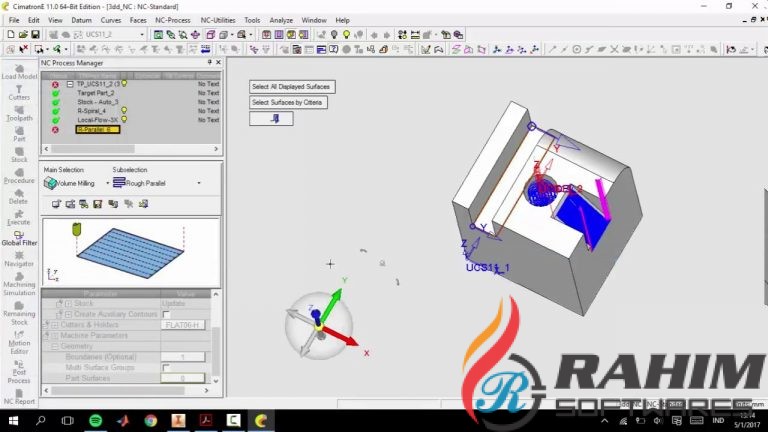768x432 pixels.
Task: Create a new Procedure from the sidebar
Action: 19,176
